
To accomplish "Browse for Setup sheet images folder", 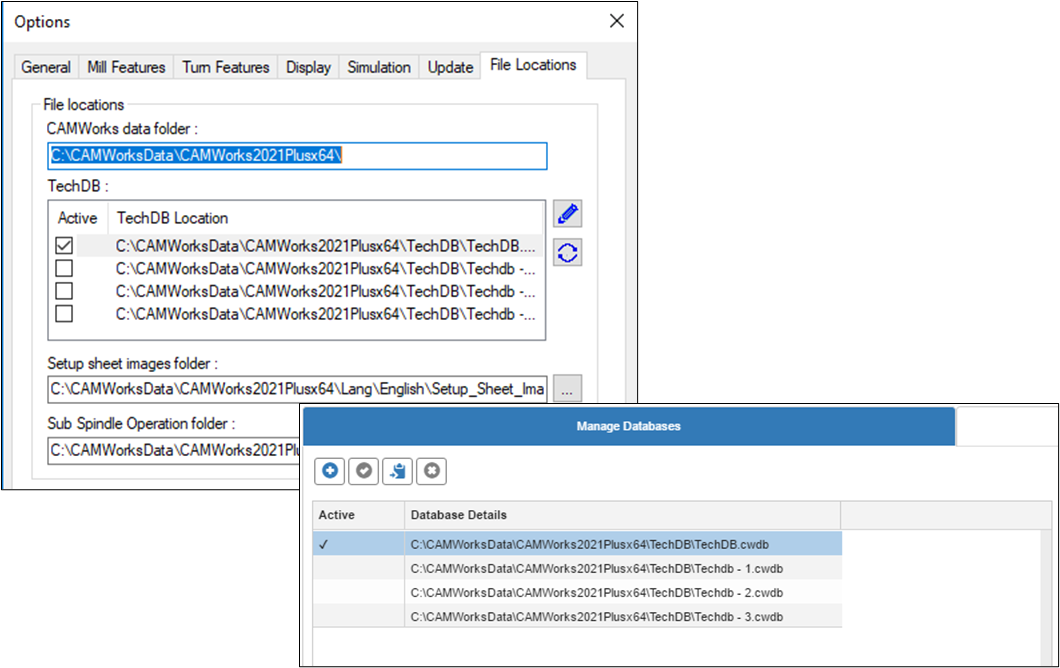I will coord(567,389).
